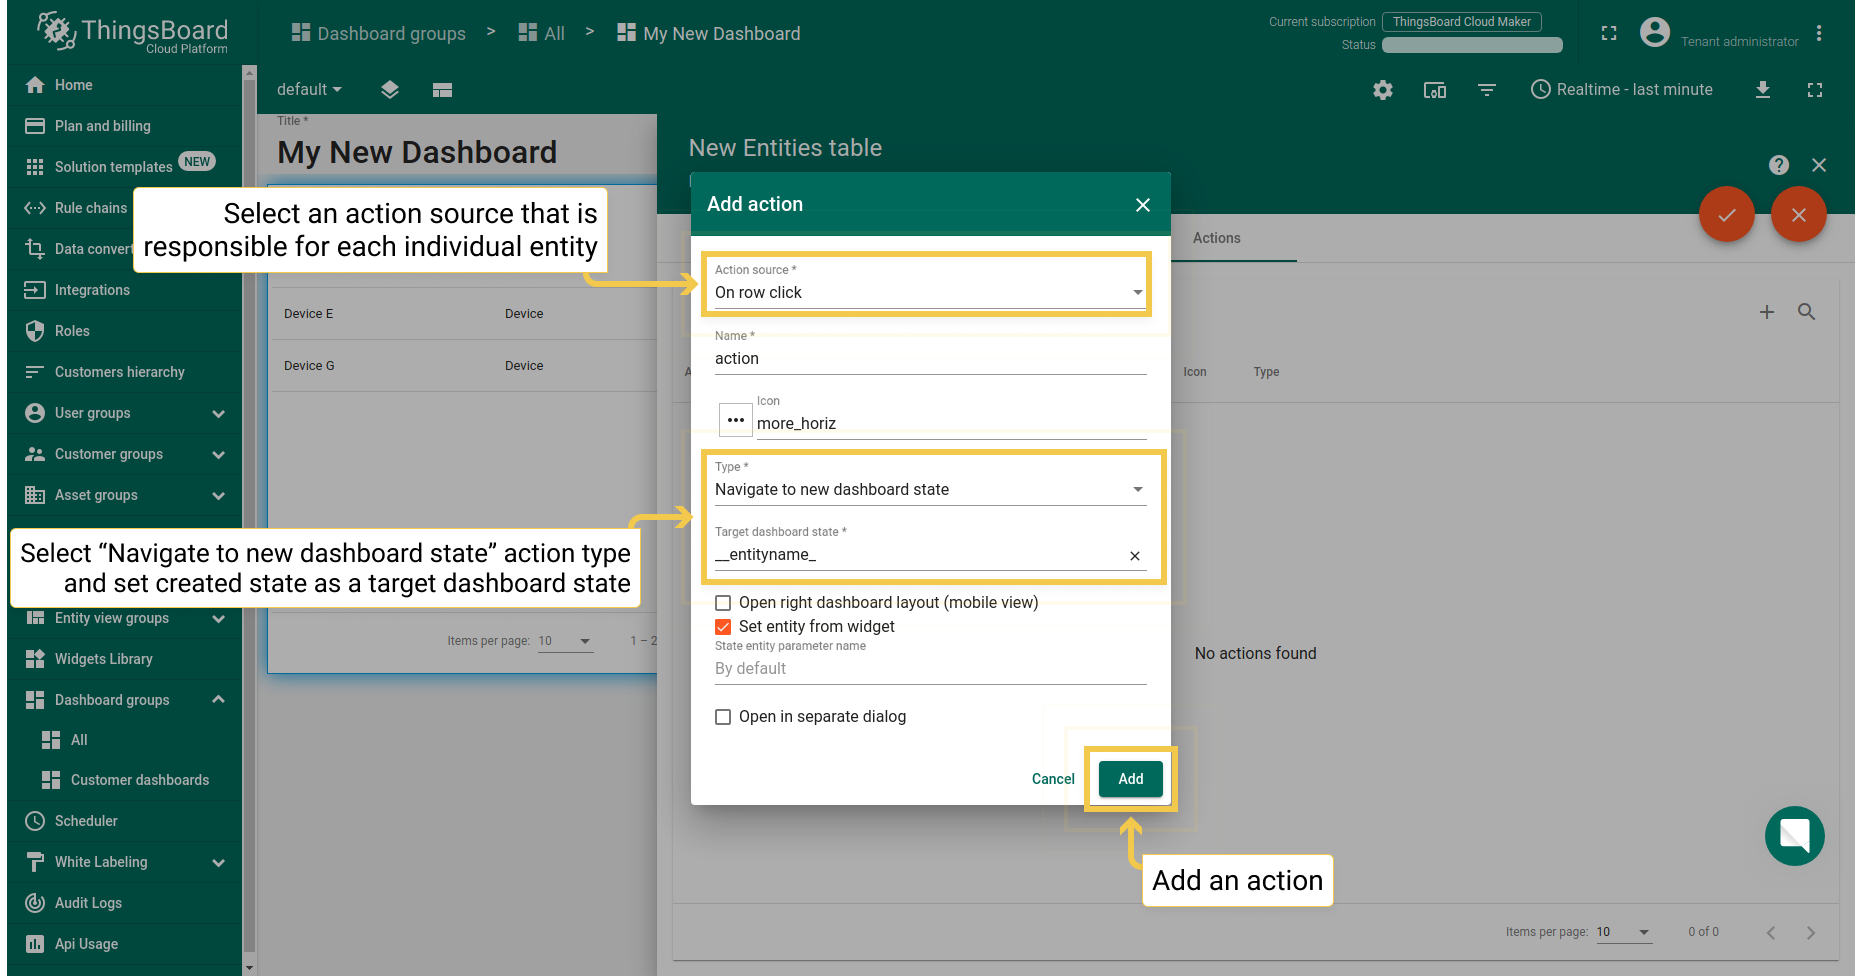The height and width of the screenshot is (976, 1855).
Task: Expand Asset groups submenu
Action: click(x=218, y=495)
